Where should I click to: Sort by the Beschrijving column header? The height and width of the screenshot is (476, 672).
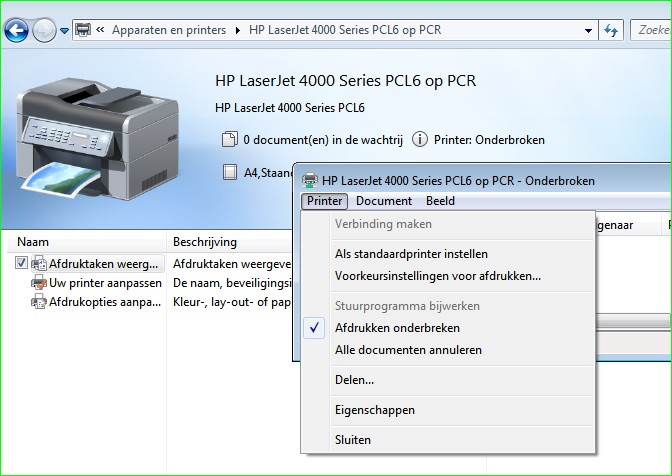(230, 242)
